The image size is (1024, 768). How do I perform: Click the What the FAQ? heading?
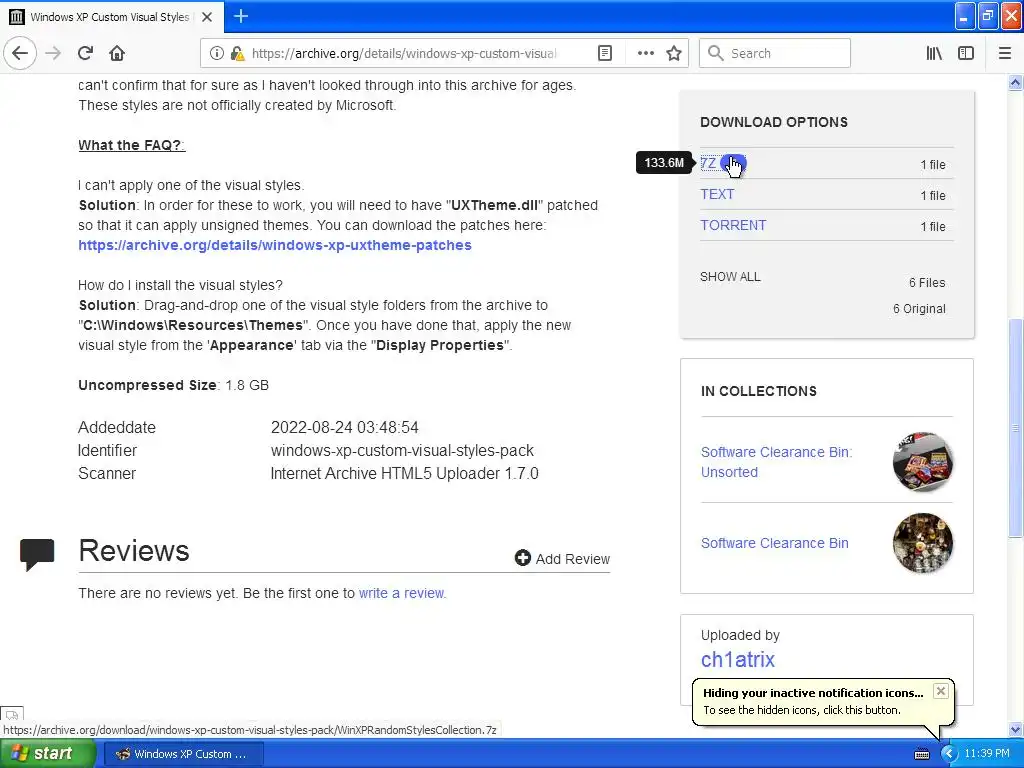click(131, 145)
